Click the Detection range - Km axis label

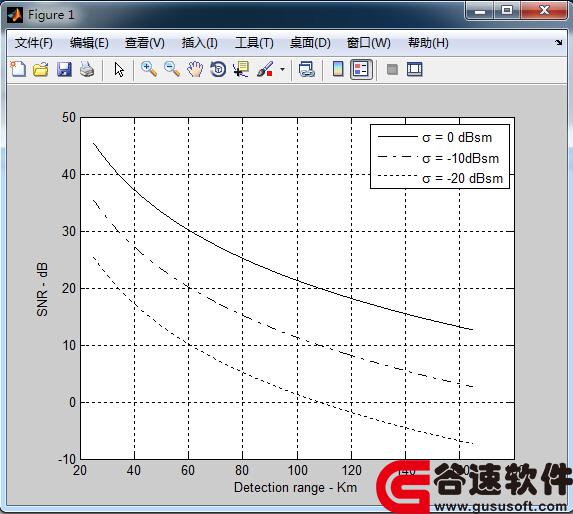(295, 487)
